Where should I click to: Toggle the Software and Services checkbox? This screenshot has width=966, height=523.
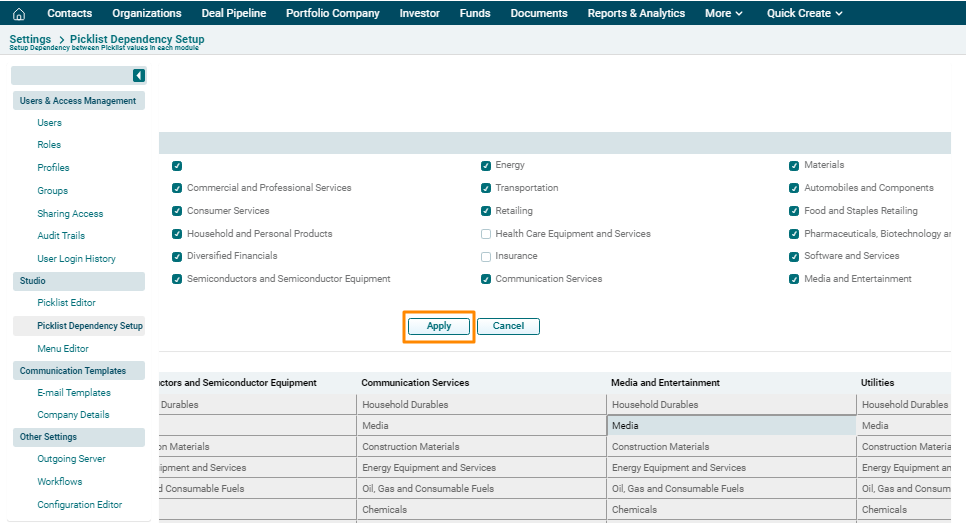(x=794, y=257)
